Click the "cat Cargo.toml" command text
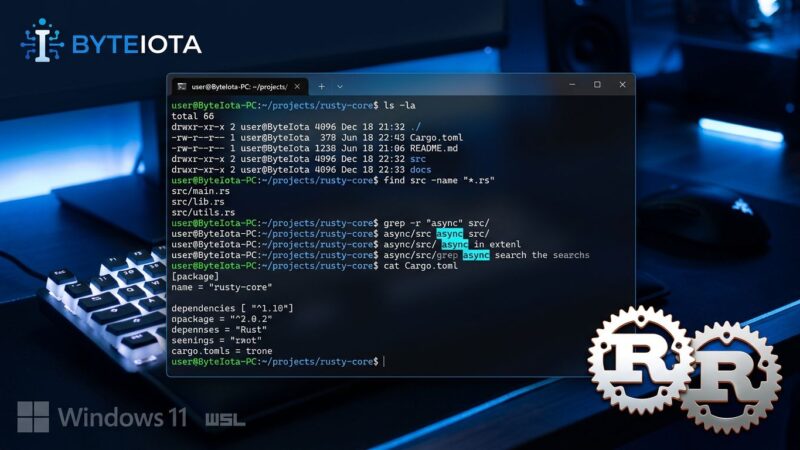This screenshot has height=450, width=800. point(420,266)
